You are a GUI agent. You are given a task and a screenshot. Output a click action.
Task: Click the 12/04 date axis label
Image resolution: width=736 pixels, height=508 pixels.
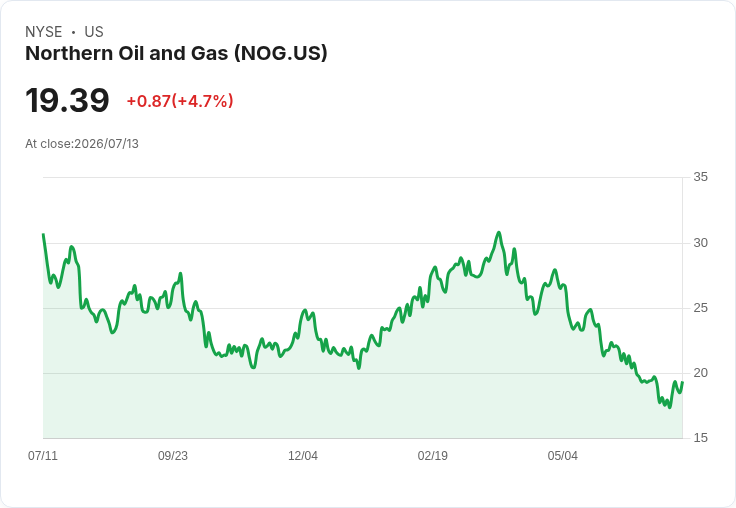[303, 455]
